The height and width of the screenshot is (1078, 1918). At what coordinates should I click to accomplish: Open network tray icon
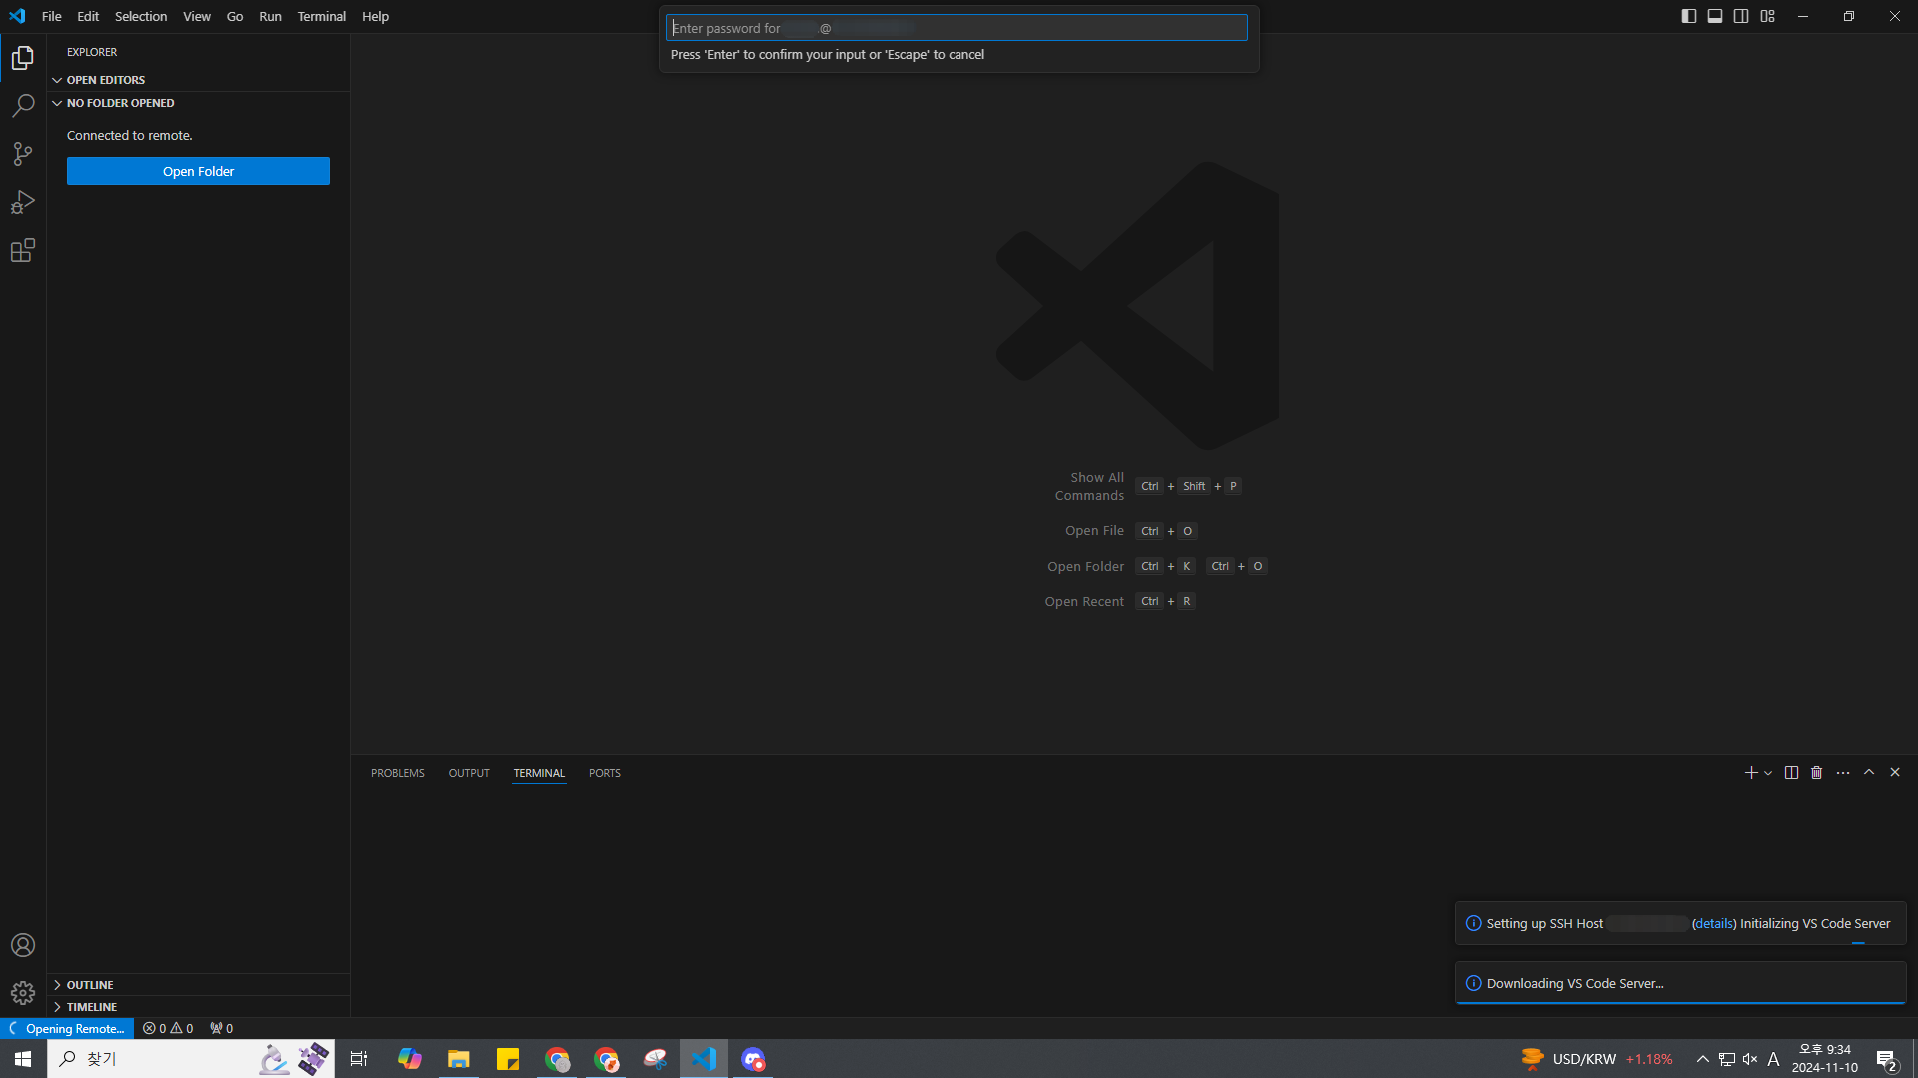1727,1058
